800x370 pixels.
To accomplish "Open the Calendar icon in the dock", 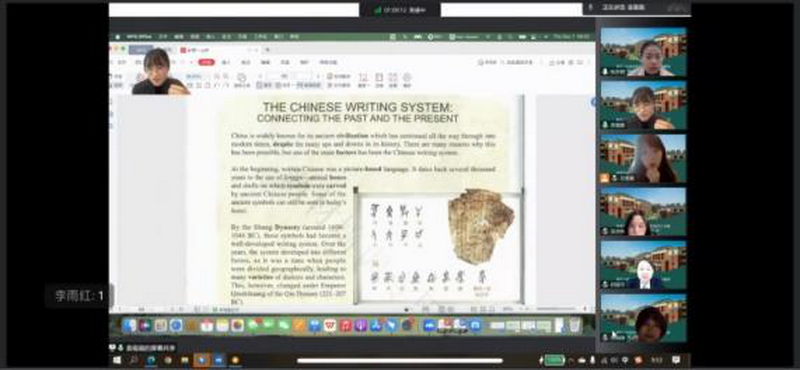I will point(207,325).
